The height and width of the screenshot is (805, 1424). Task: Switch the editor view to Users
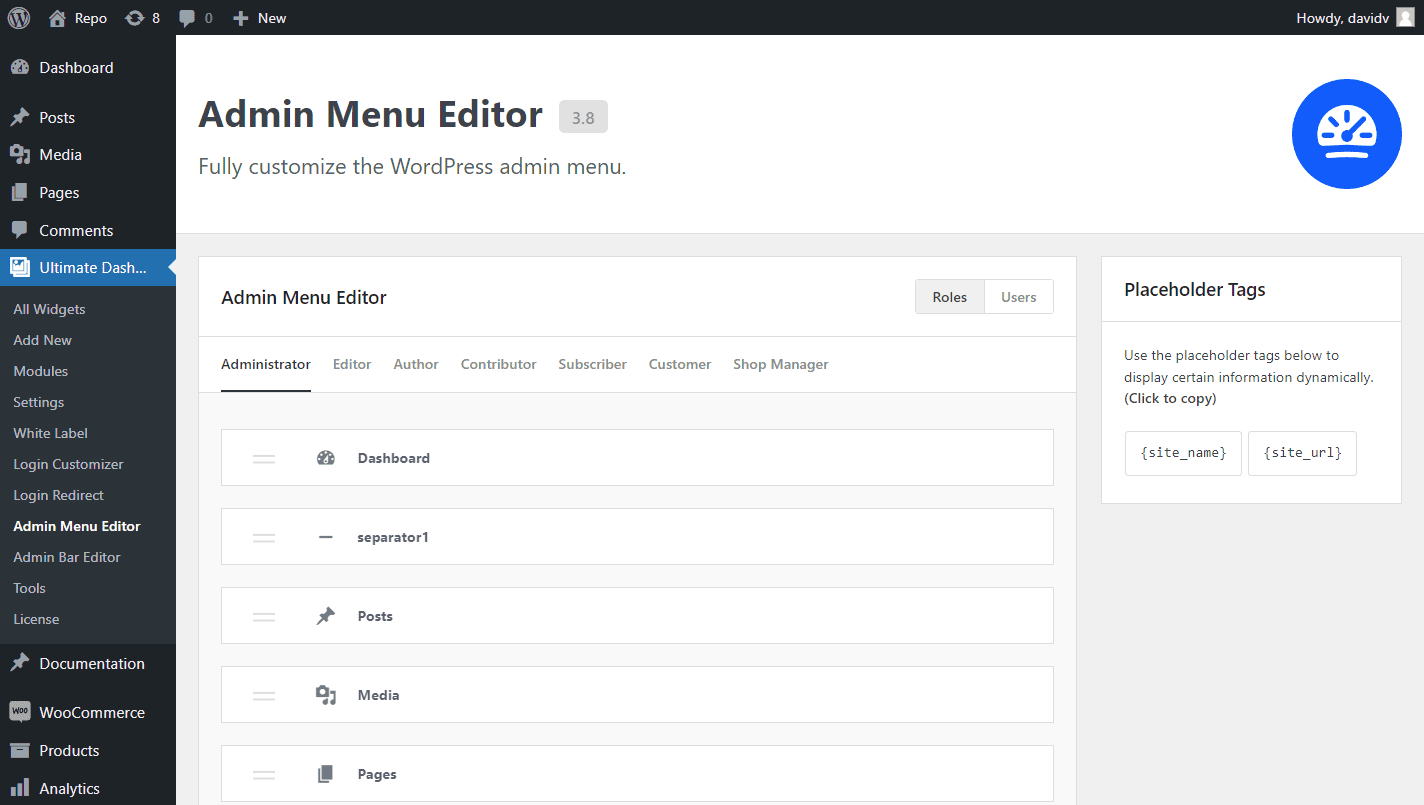tap(1018, 296)
